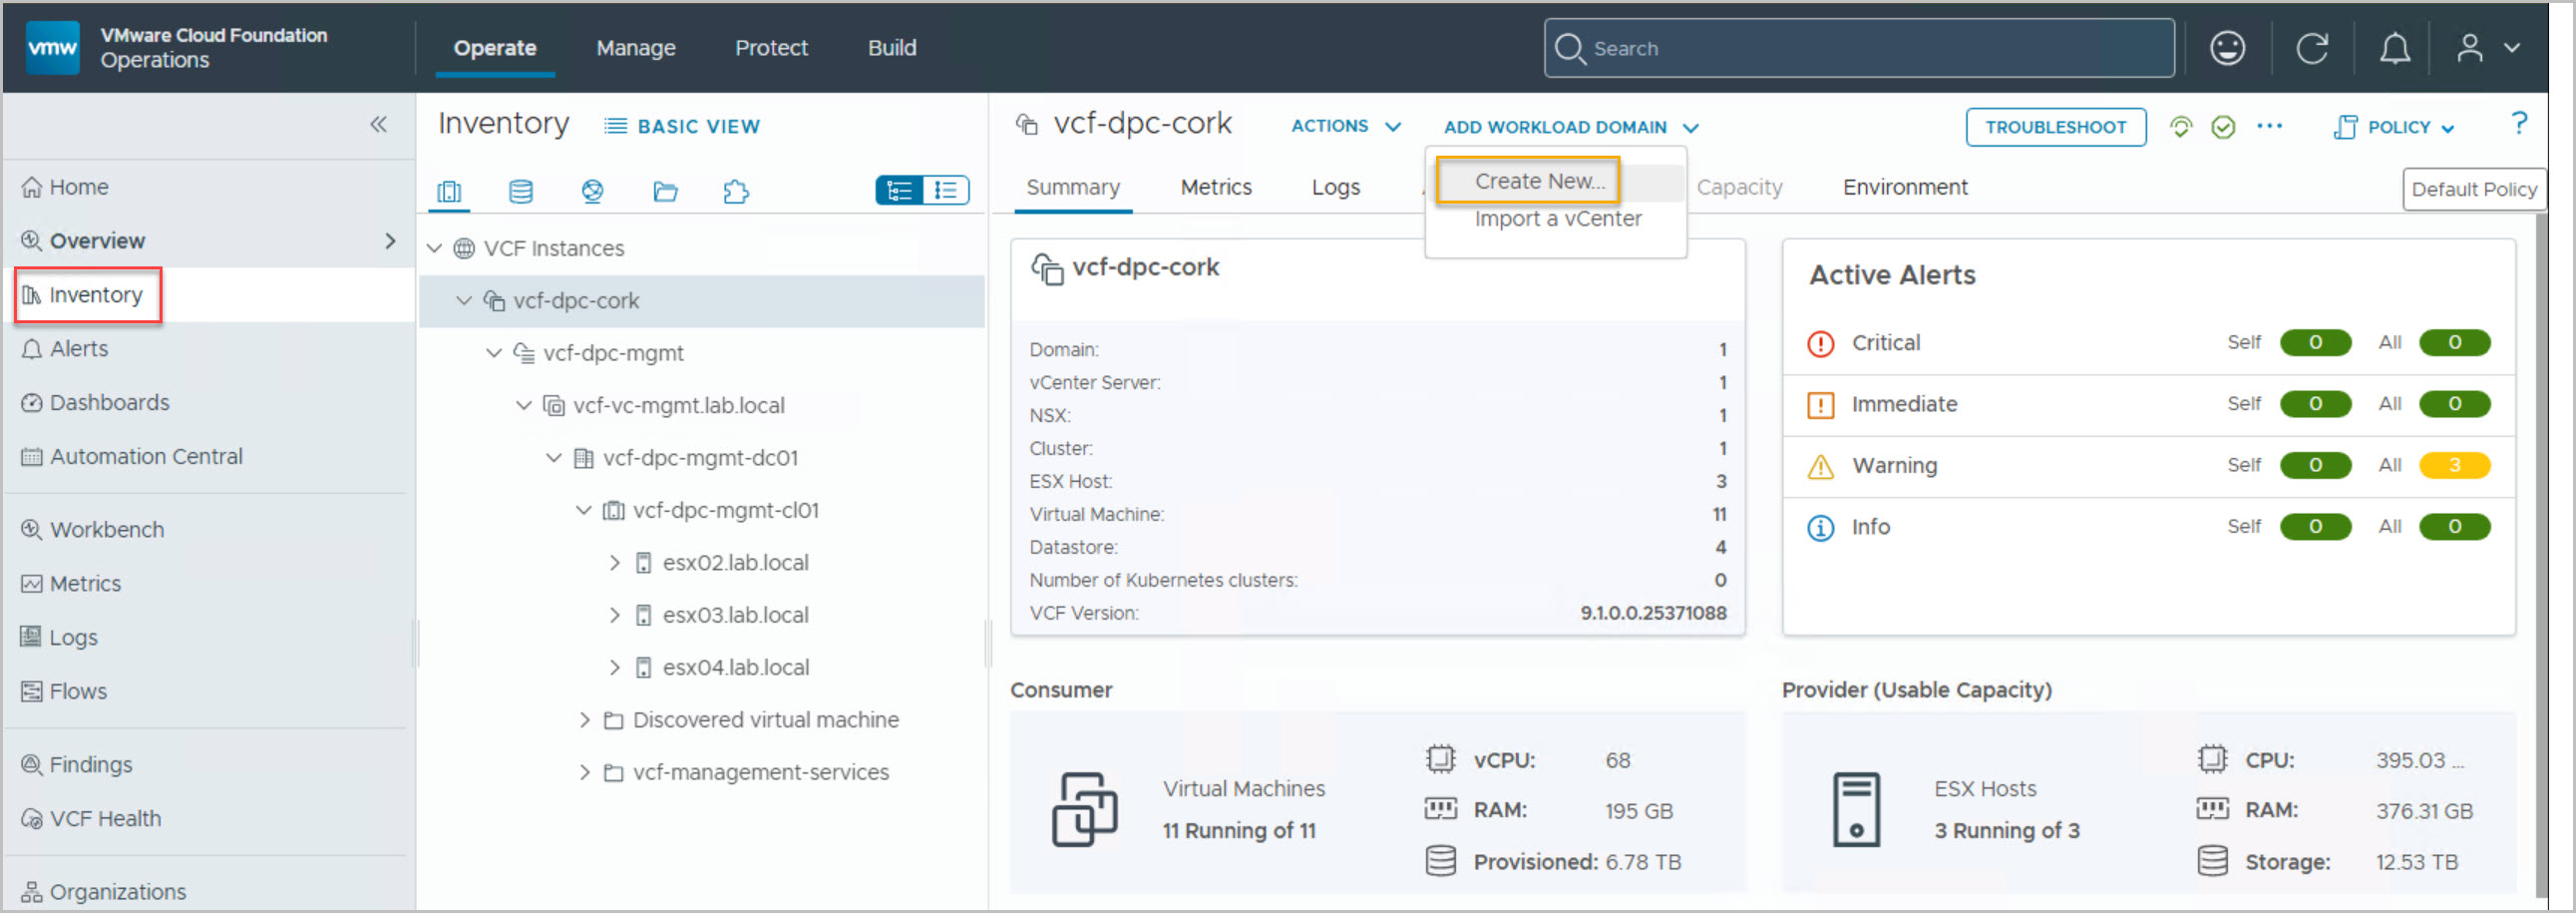Open the POLICY dropdown

pos(2394,128)
